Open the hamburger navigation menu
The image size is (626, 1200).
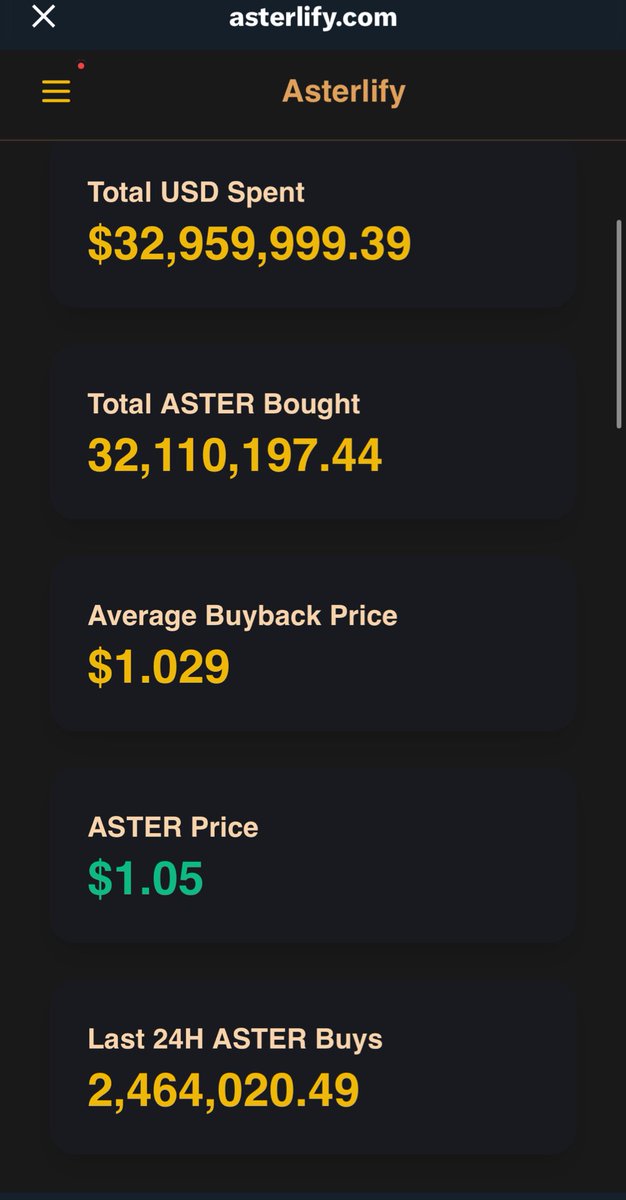(x=56, y=92)
